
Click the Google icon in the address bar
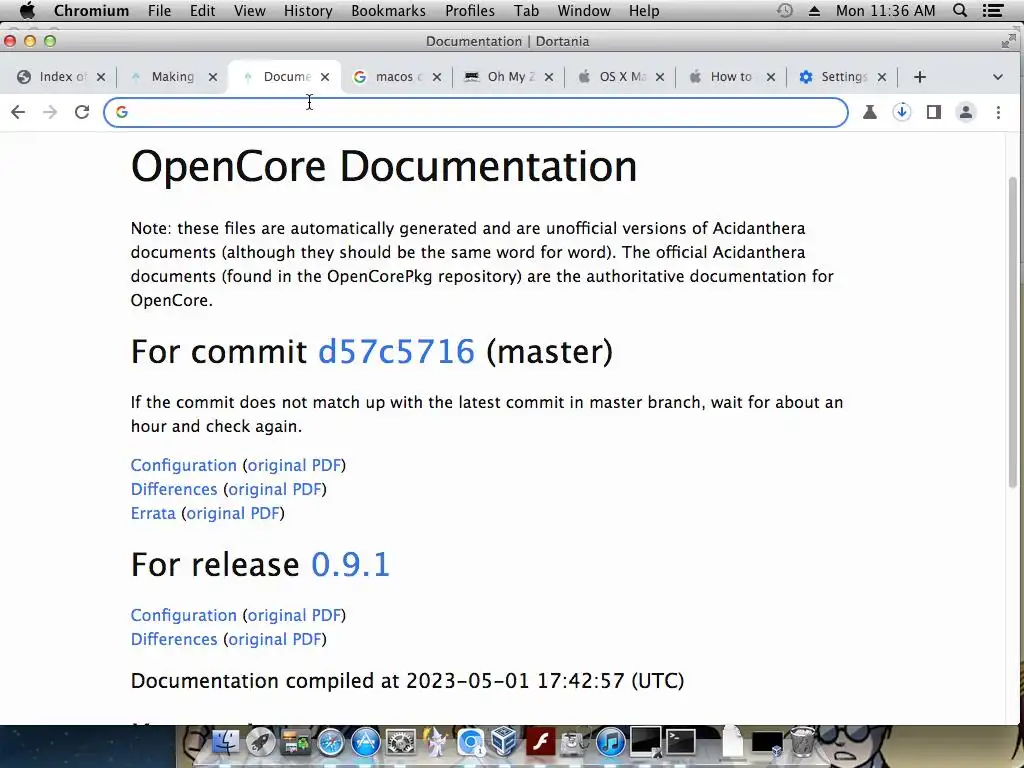point(121,112)
